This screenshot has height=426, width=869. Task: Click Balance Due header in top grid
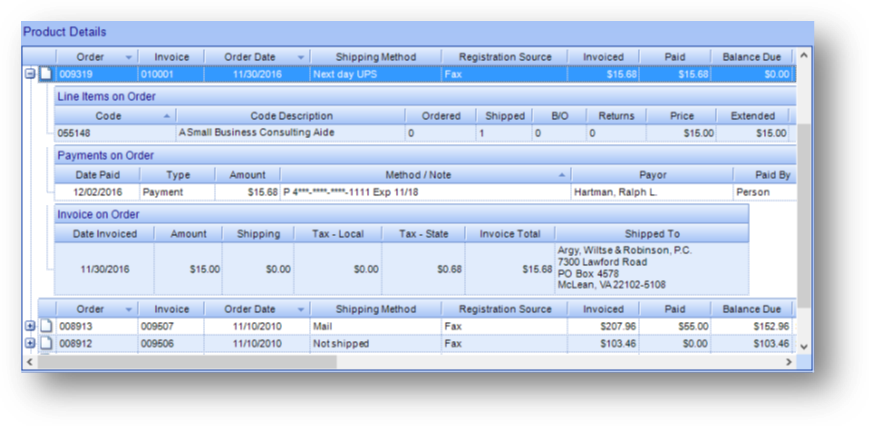coord(752,57)
